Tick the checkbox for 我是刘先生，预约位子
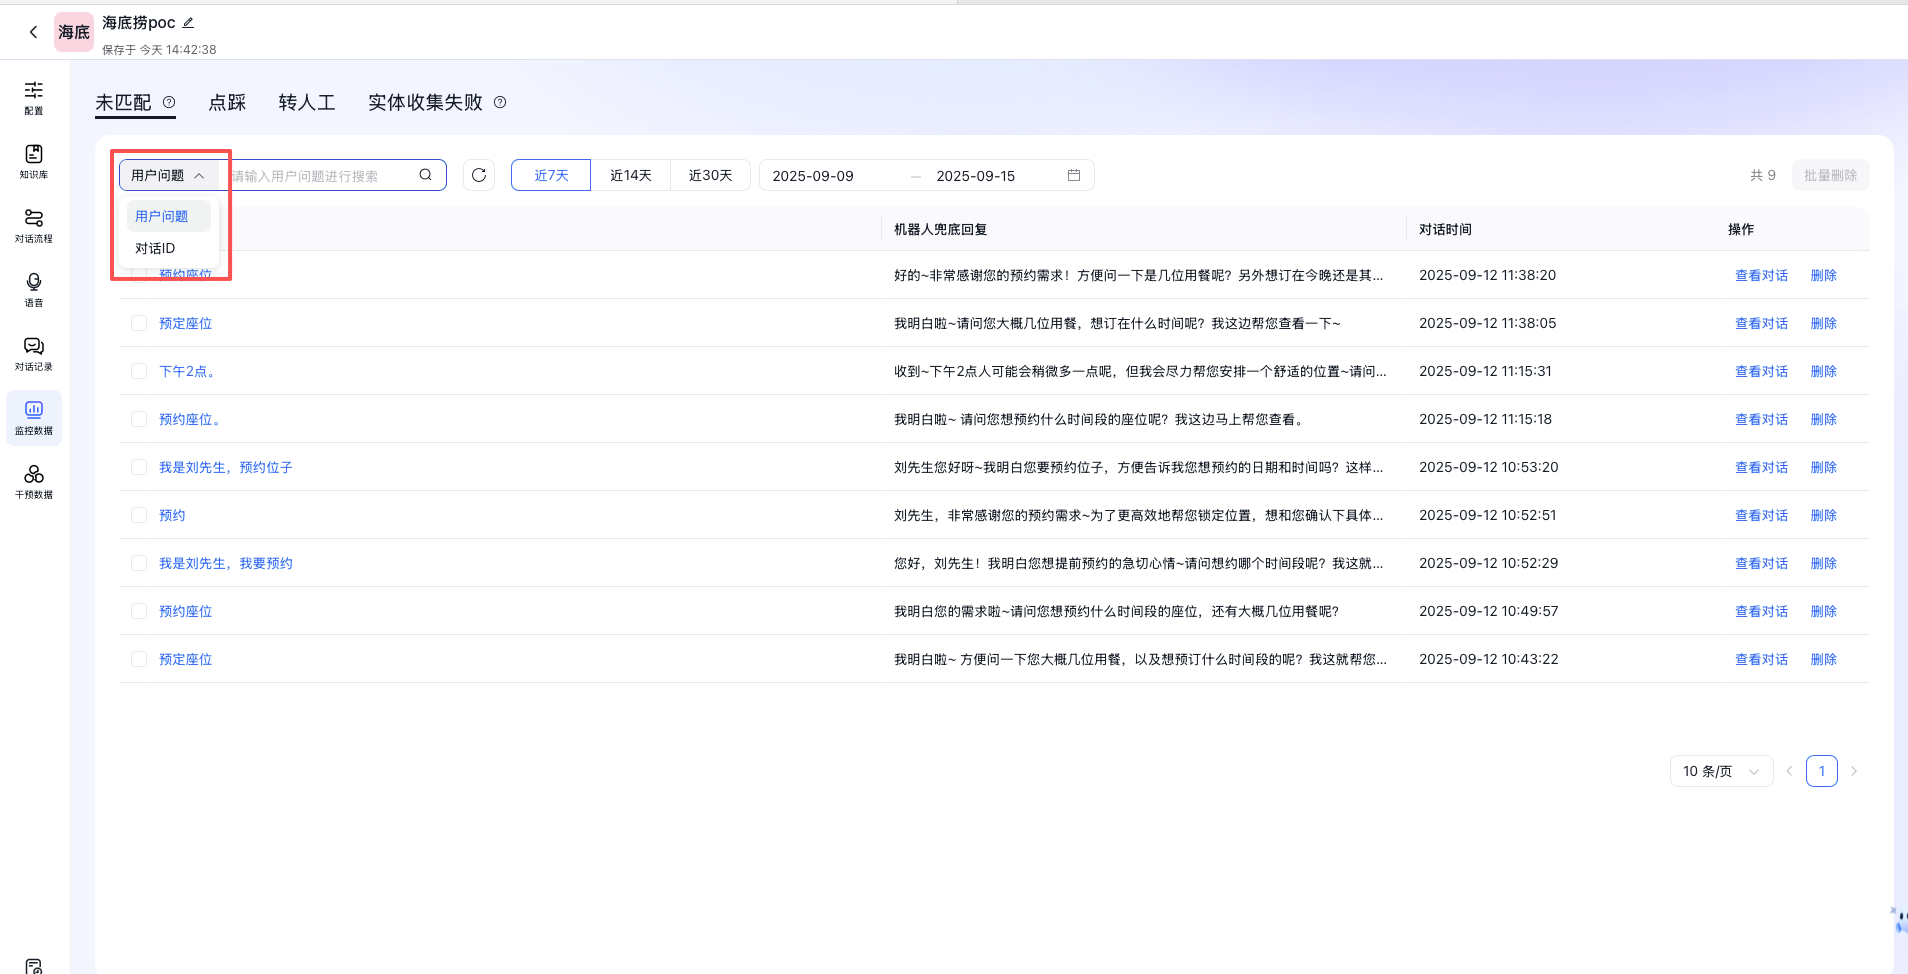Screen dimensions: 1908x974 [138, 467]
